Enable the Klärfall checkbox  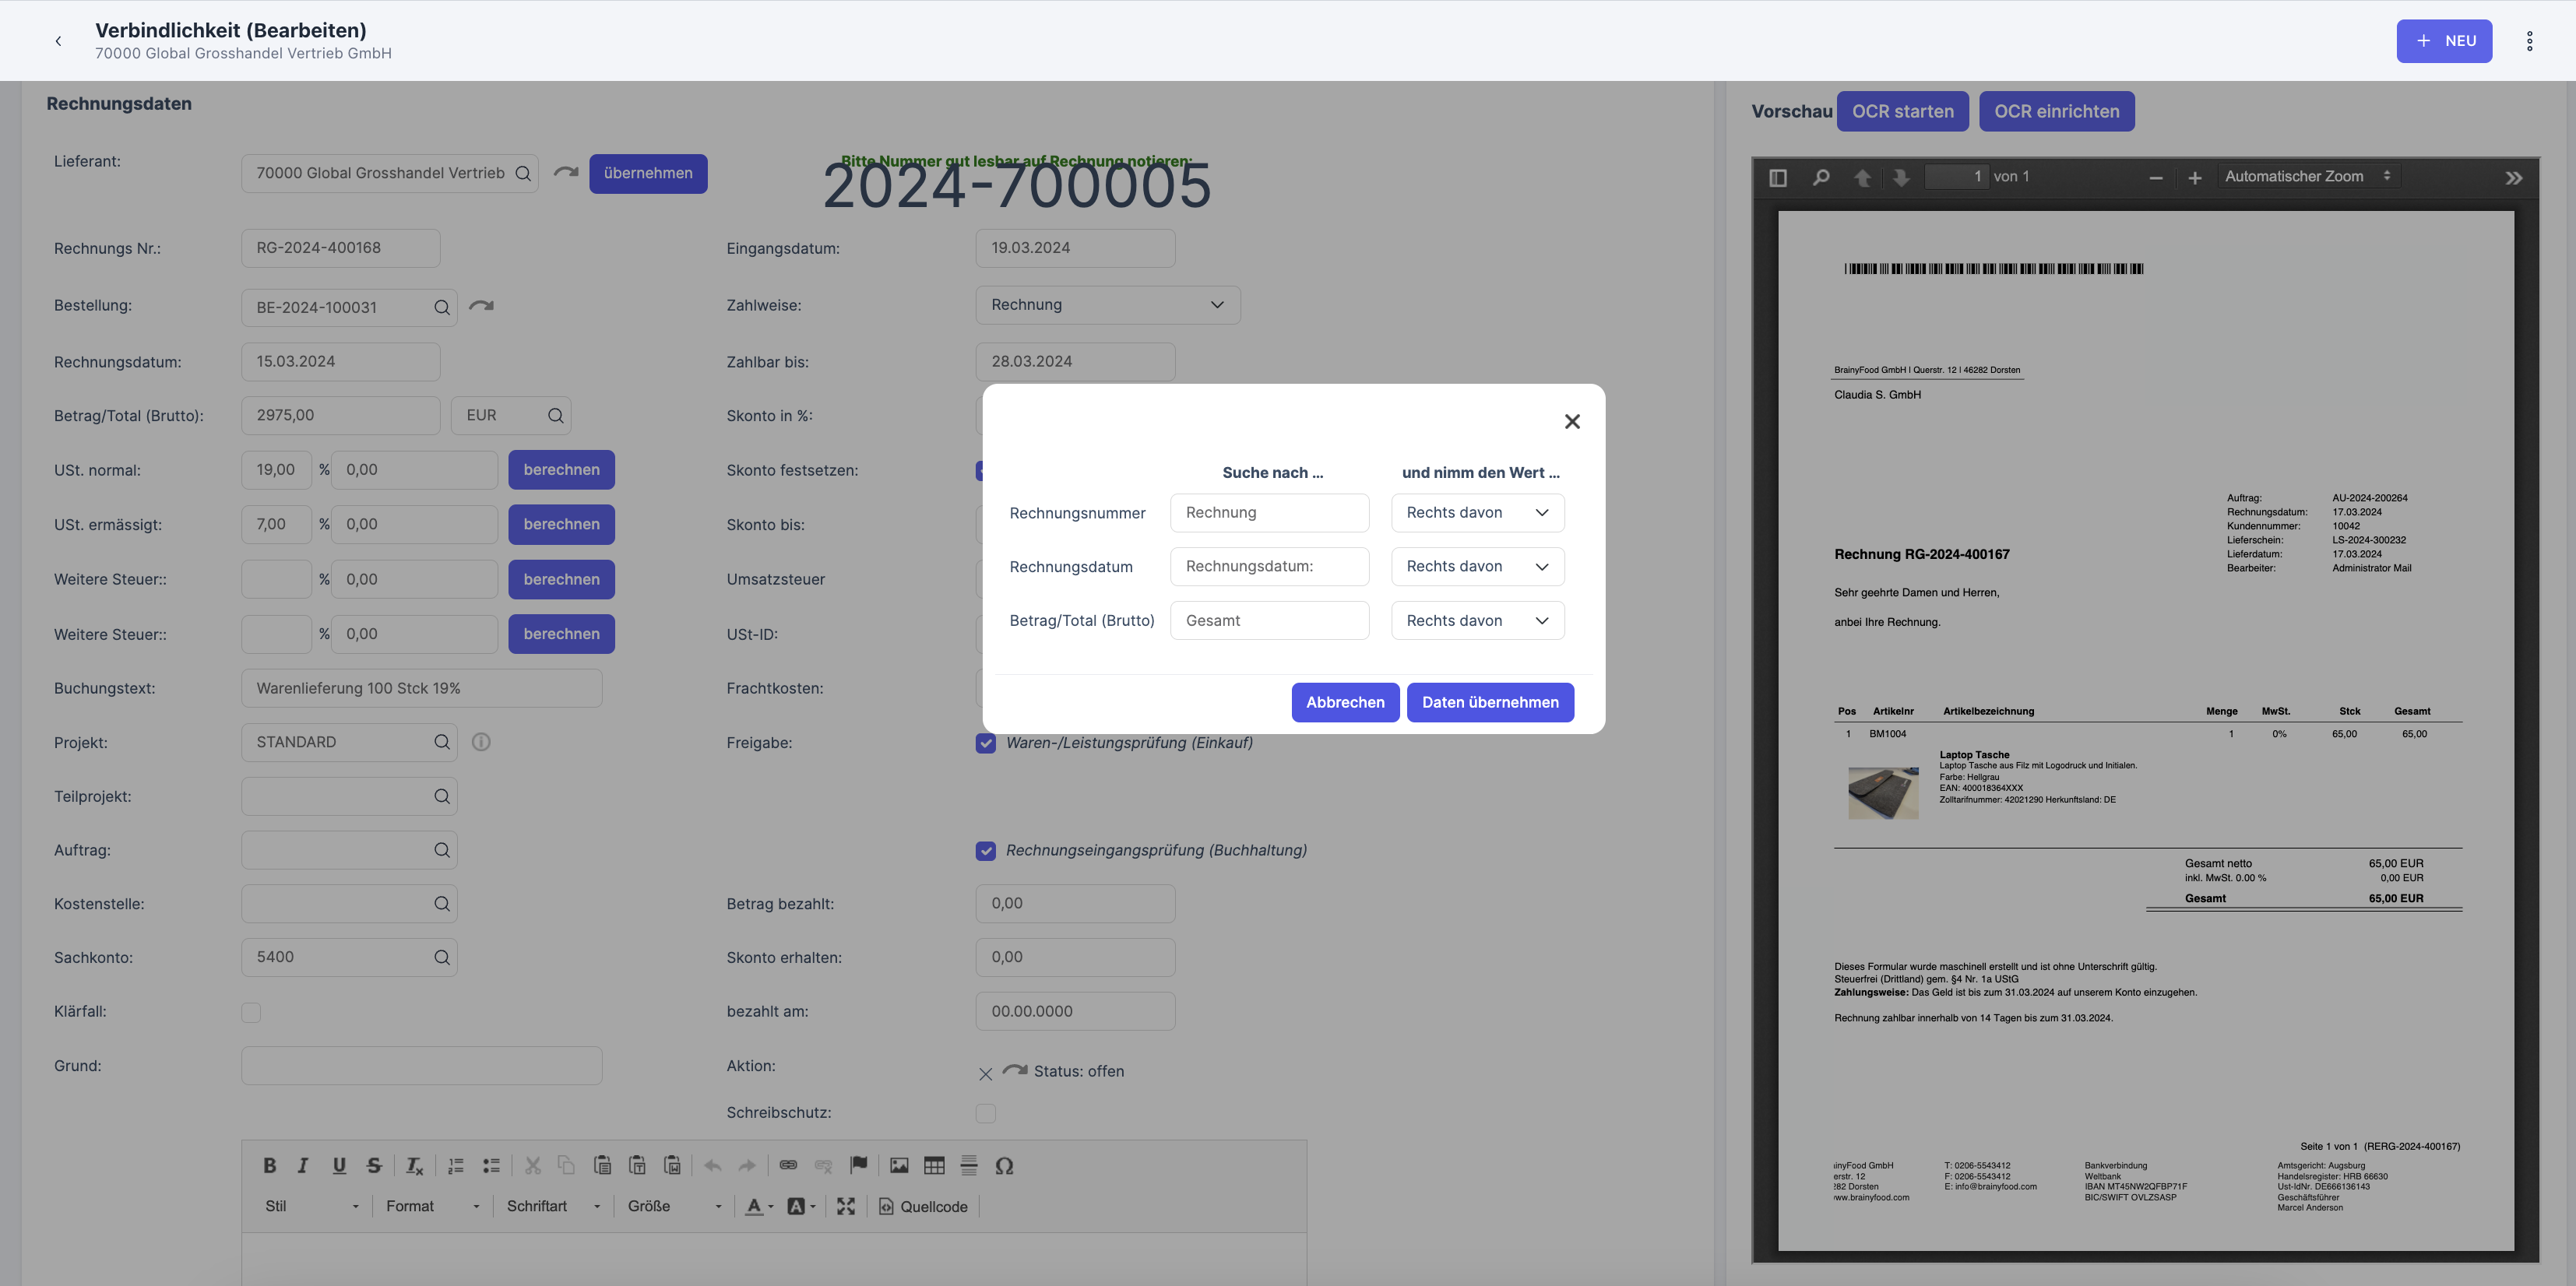(251, 1012)
